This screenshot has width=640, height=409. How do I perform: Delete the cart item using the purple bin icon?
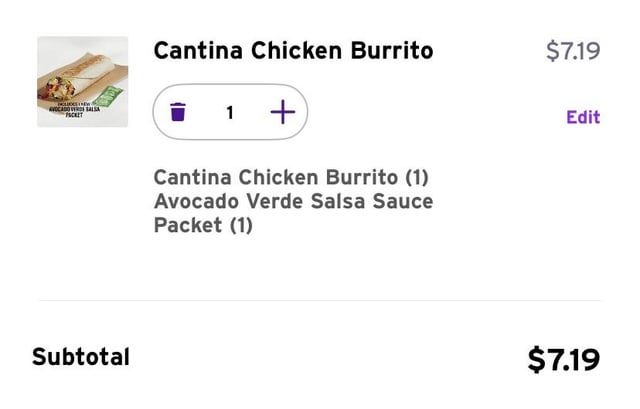(178, 112)
